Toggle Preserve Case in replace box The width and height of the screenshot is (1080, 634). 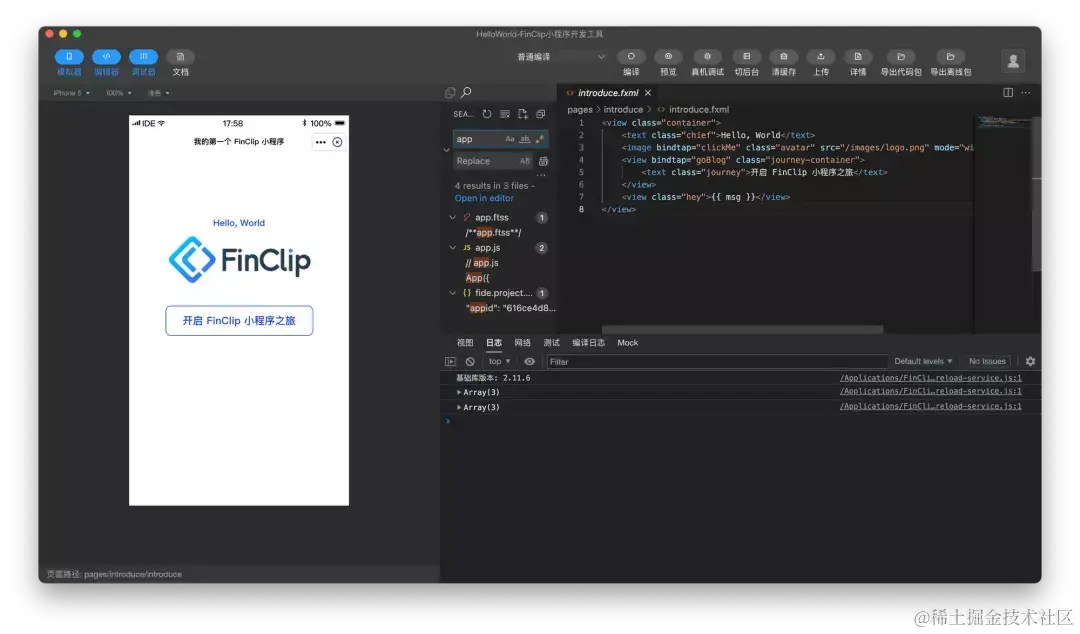(x=525, y=161)
